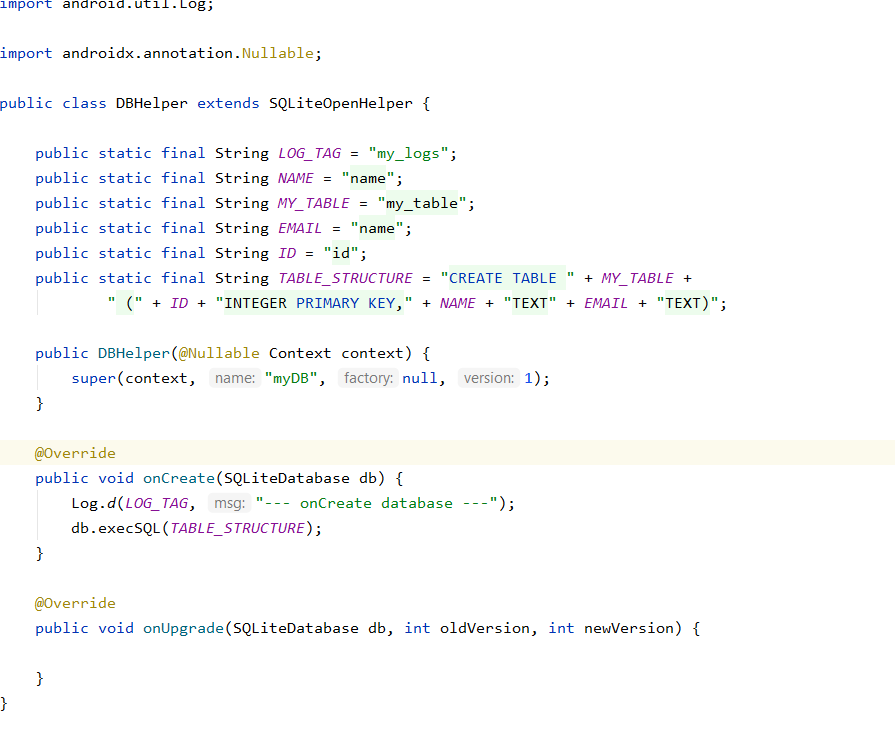The image size is (895, 753).
Task: Click the db.execSQL call
Action: point(115,528)
